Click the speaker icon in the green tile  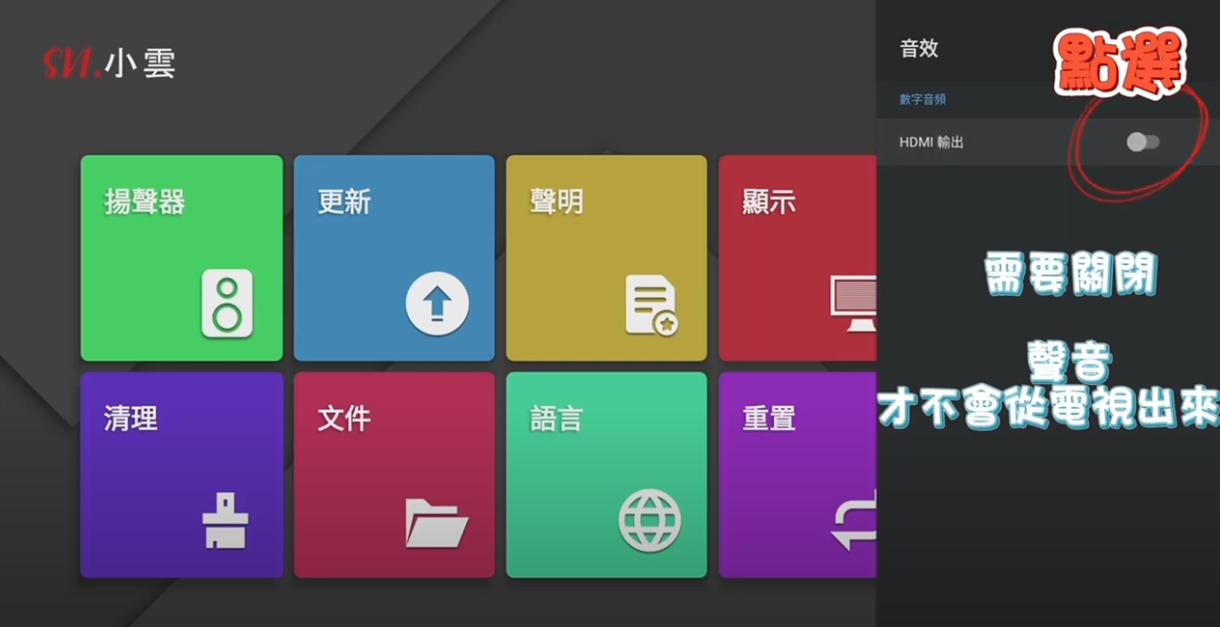(227, 303)
